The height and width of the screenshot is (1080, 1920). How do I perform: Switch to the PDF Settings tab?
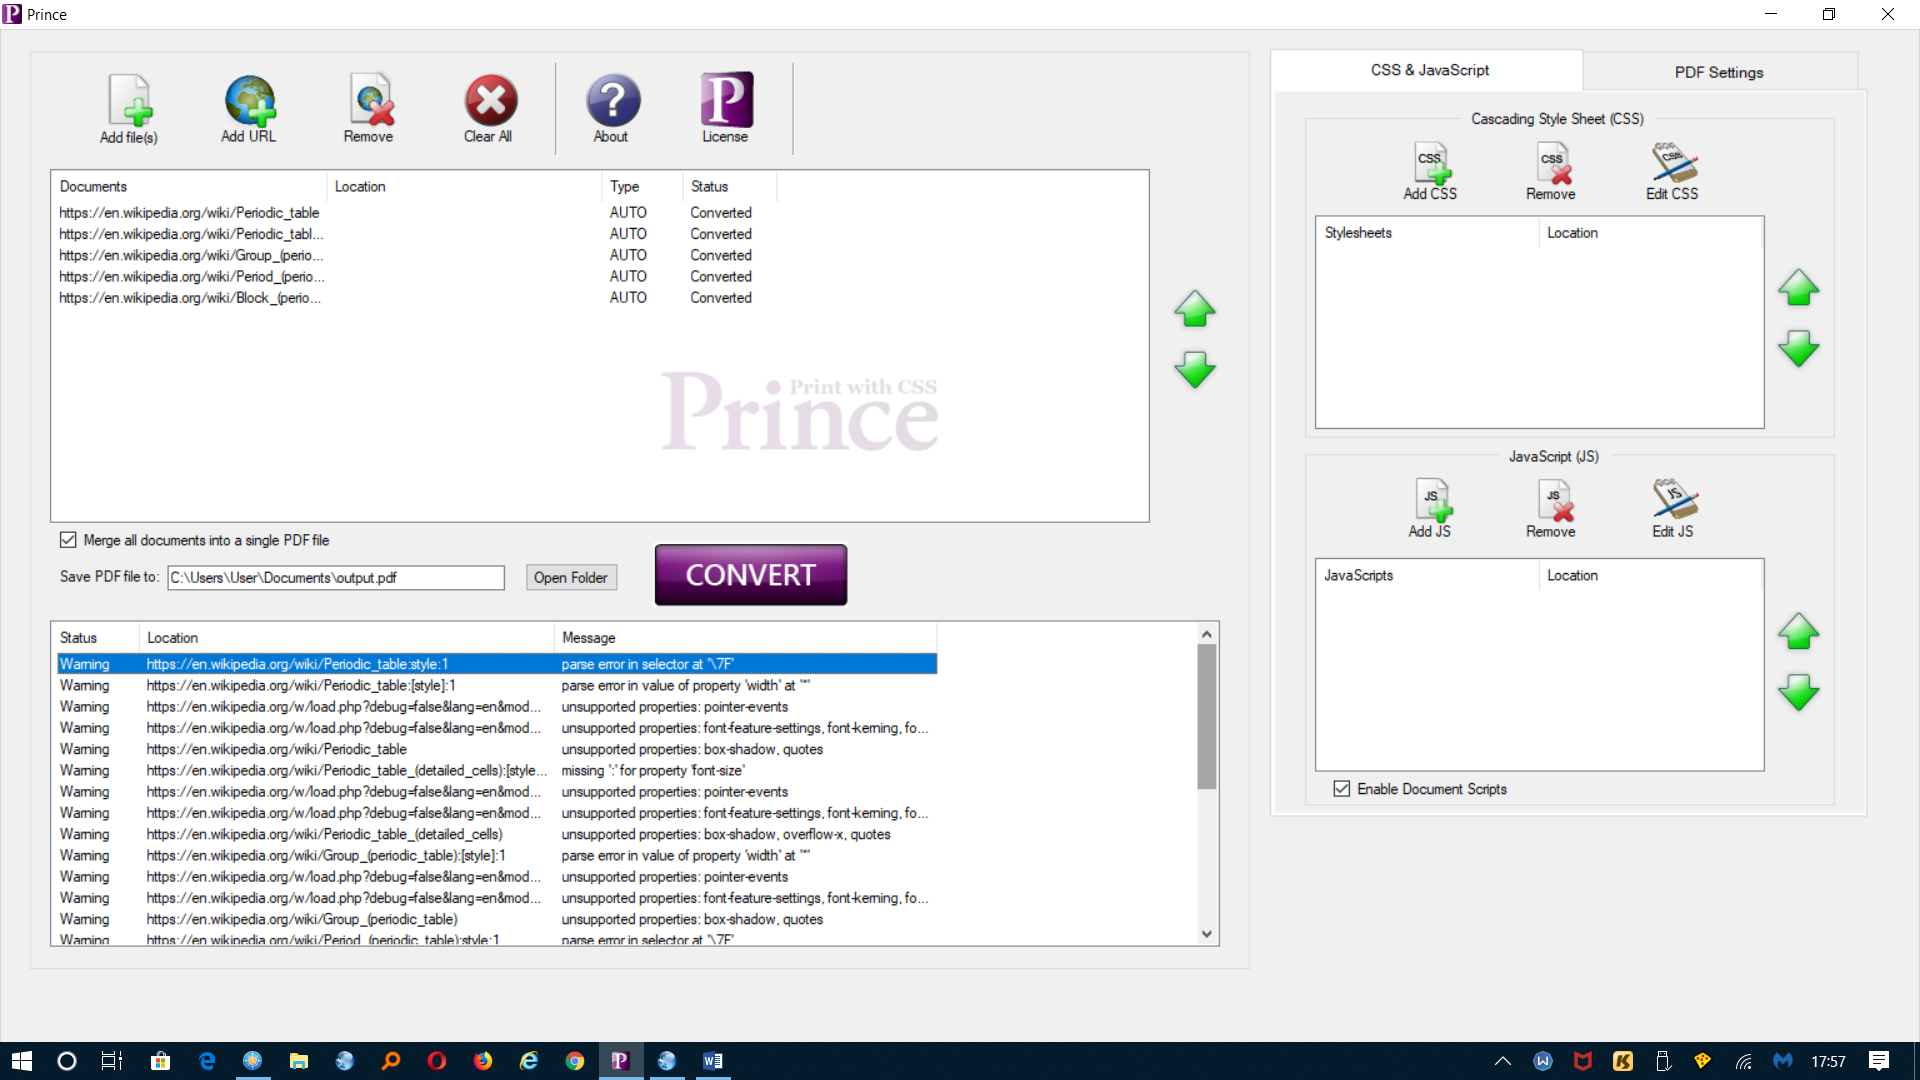(1718, 72)
